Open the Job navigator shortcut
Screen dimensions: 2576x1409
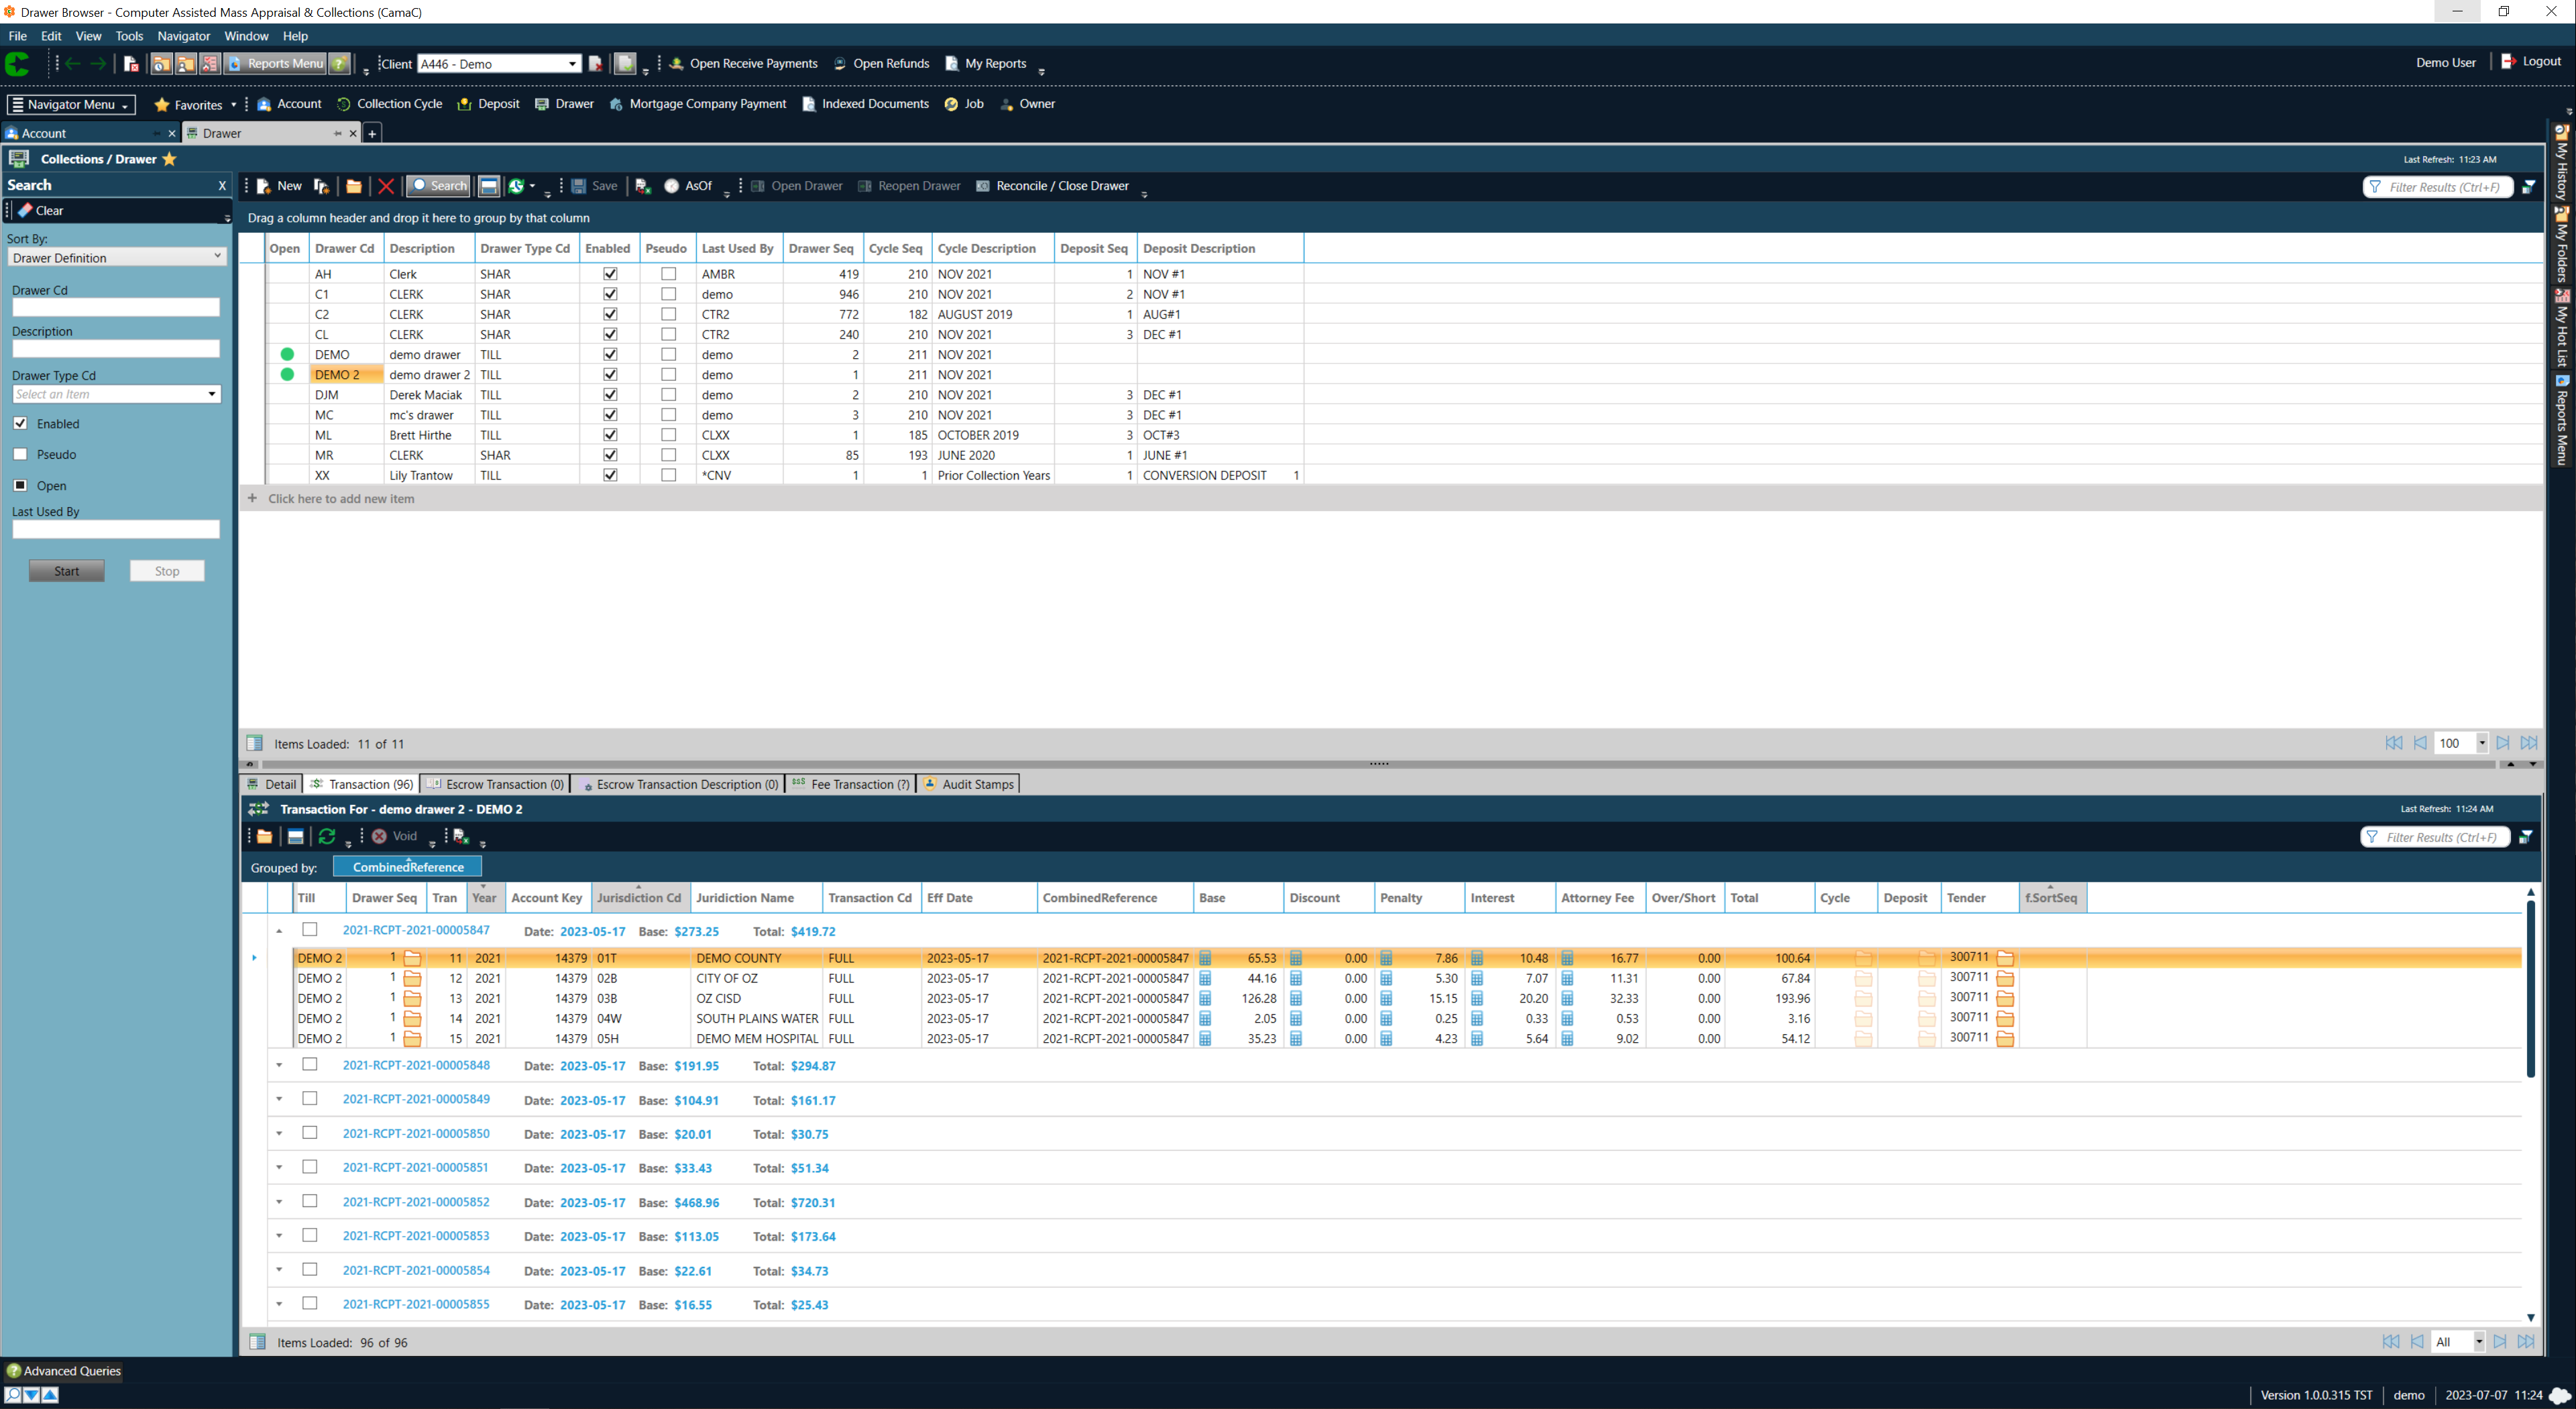pos(964,104)
